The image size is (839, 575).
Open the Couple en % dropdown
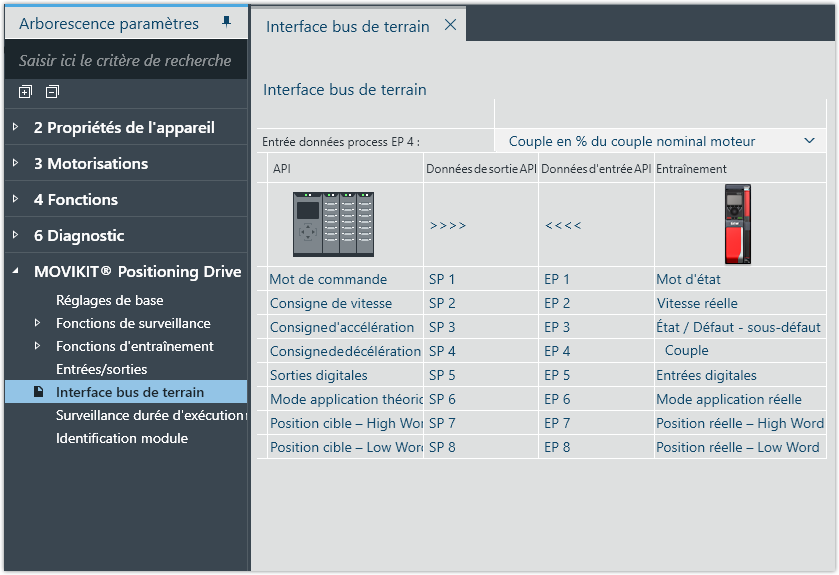(809, 141)
